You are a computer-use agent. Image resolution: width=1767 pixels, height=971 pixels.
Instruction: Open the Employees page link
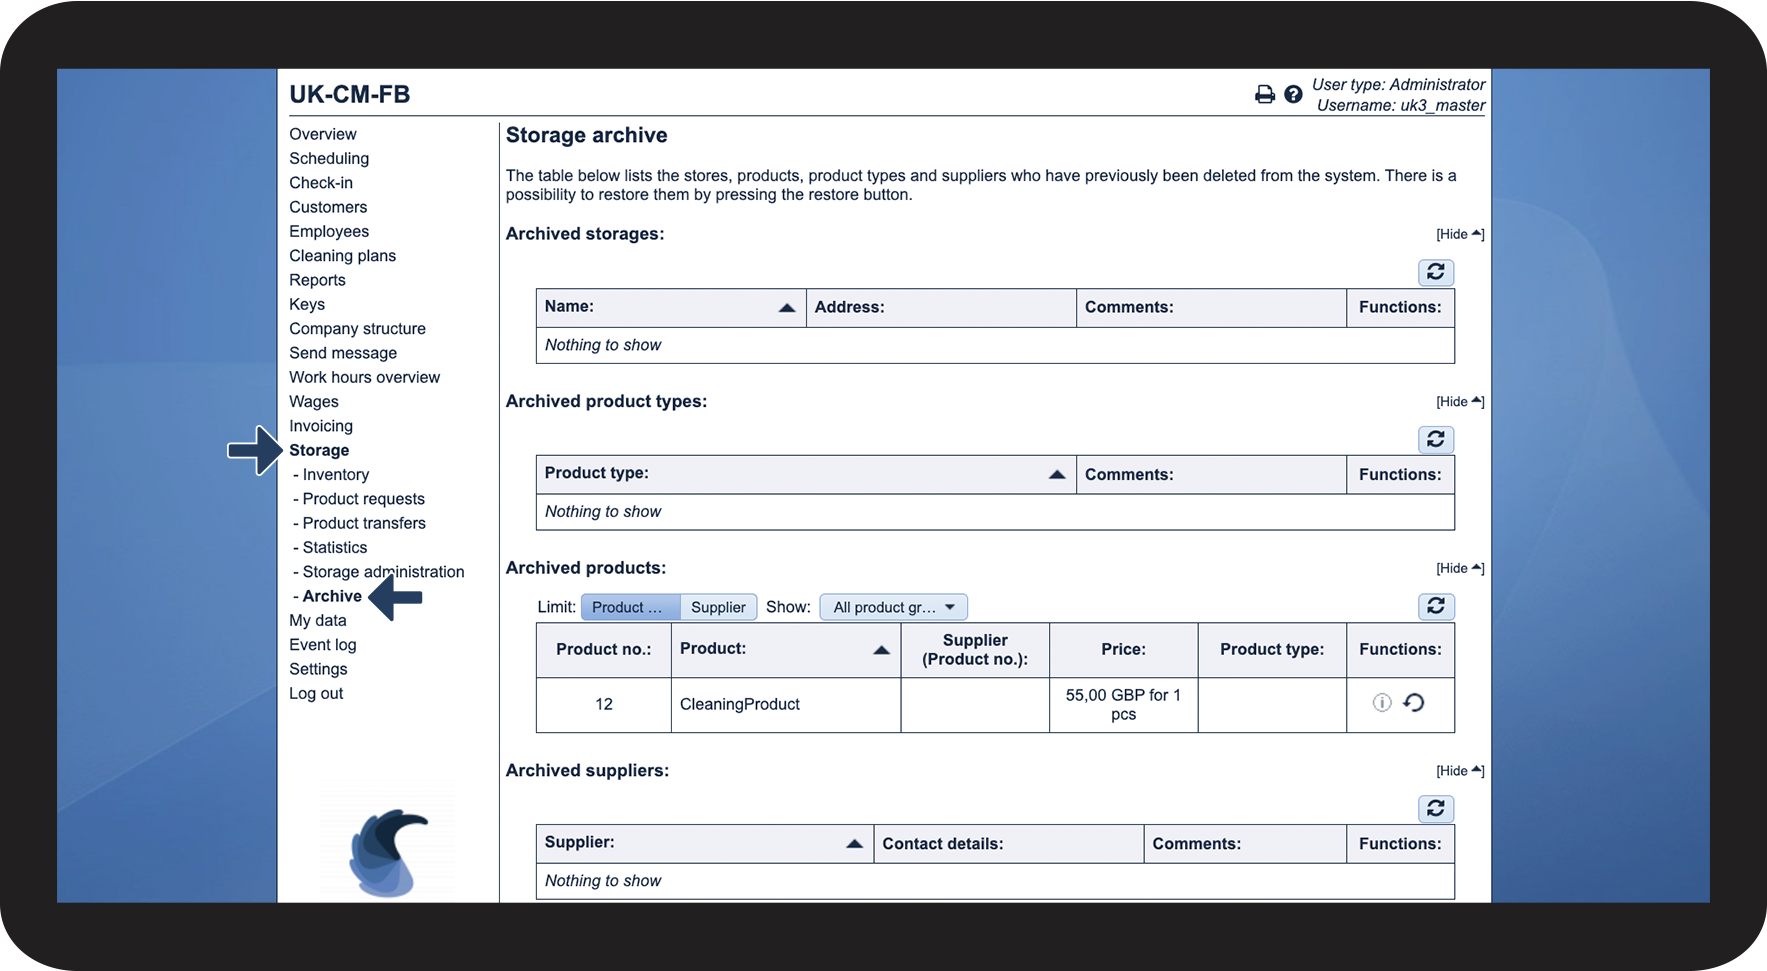click(329, 231)
